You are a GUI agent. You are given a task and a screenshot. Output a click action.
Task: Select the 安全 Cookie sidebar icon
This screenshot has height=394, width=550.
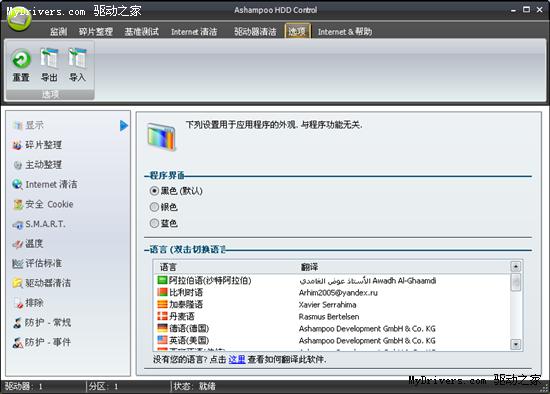pos(18,204)
